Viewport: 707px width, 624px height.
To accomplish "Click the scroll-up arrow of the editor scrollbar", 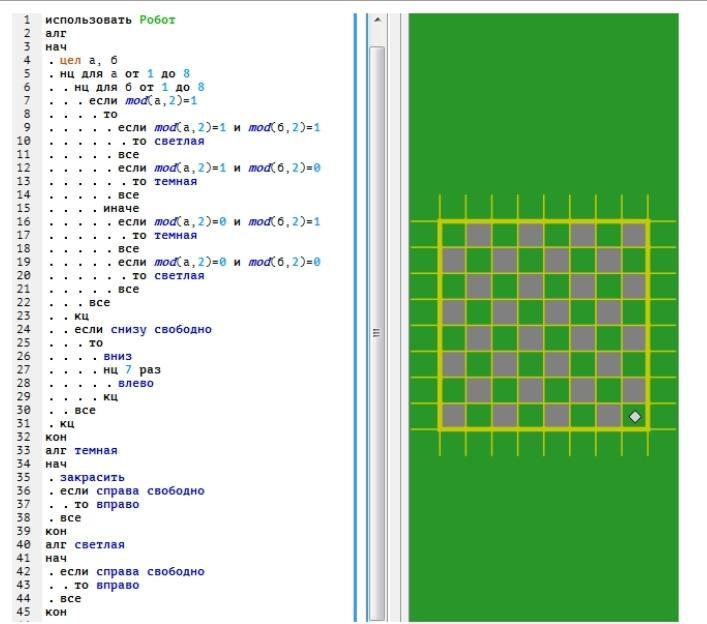I will (x=377, y=20).
